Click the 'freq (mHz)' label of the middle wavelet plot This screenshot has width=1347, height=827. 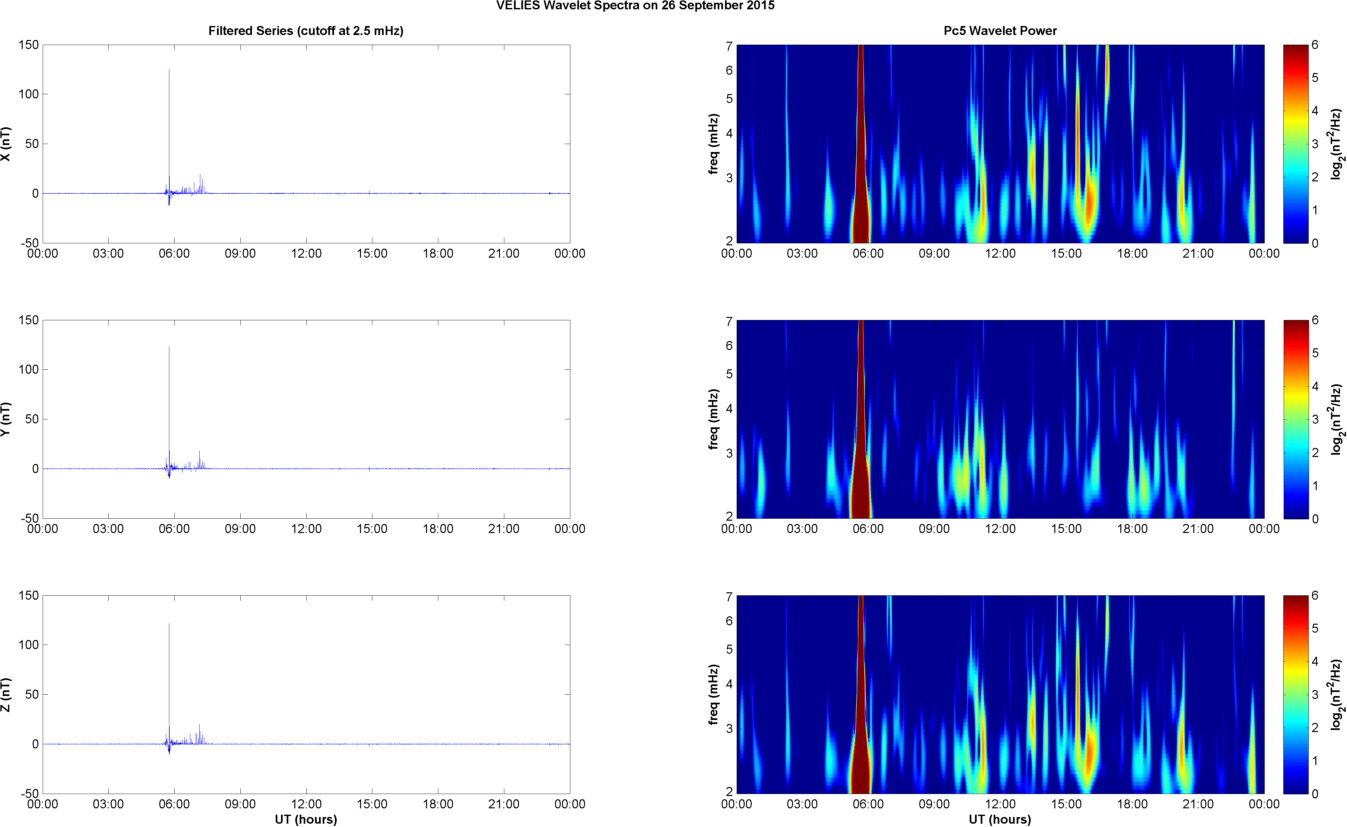pyautogui.click(x=711, y=419)
